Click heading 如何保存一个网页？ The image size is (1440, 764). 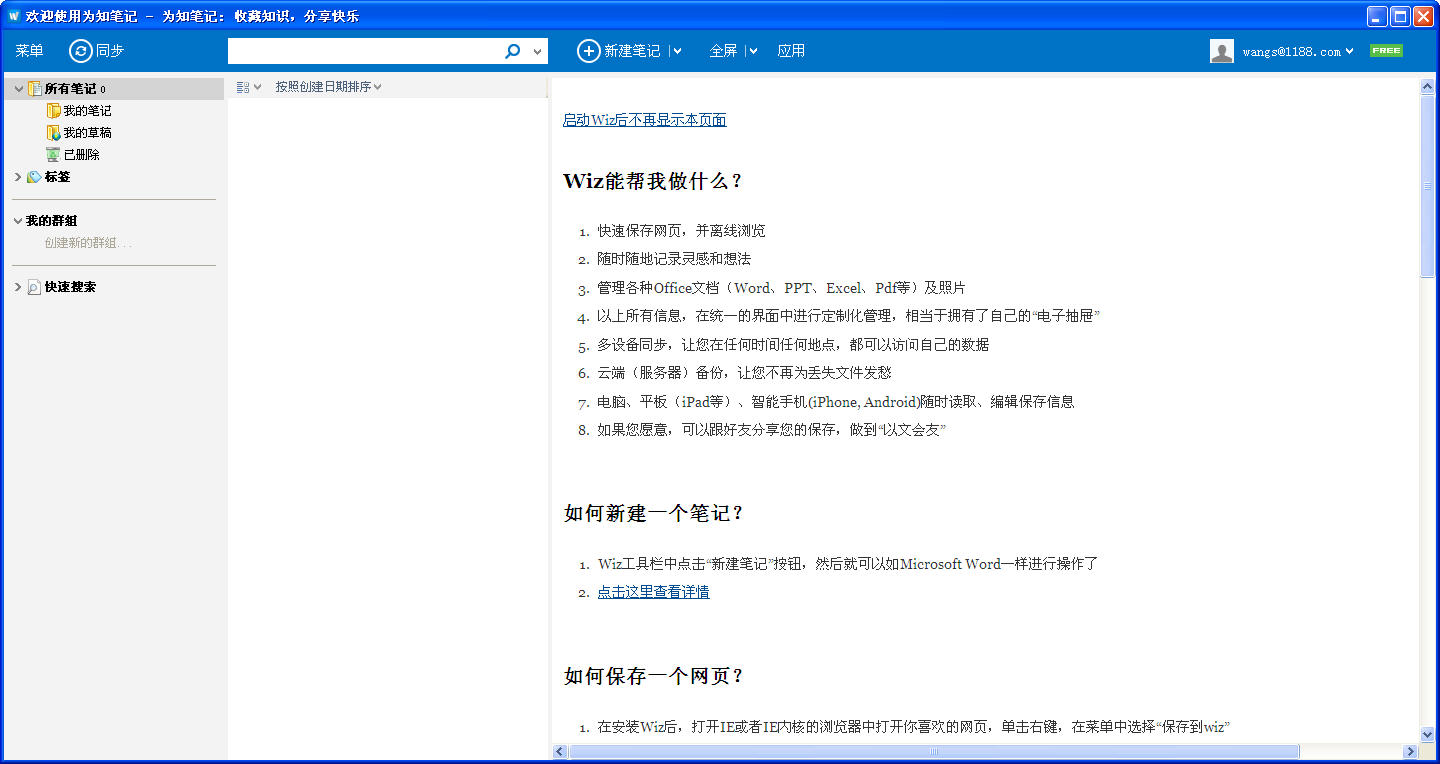654,676
